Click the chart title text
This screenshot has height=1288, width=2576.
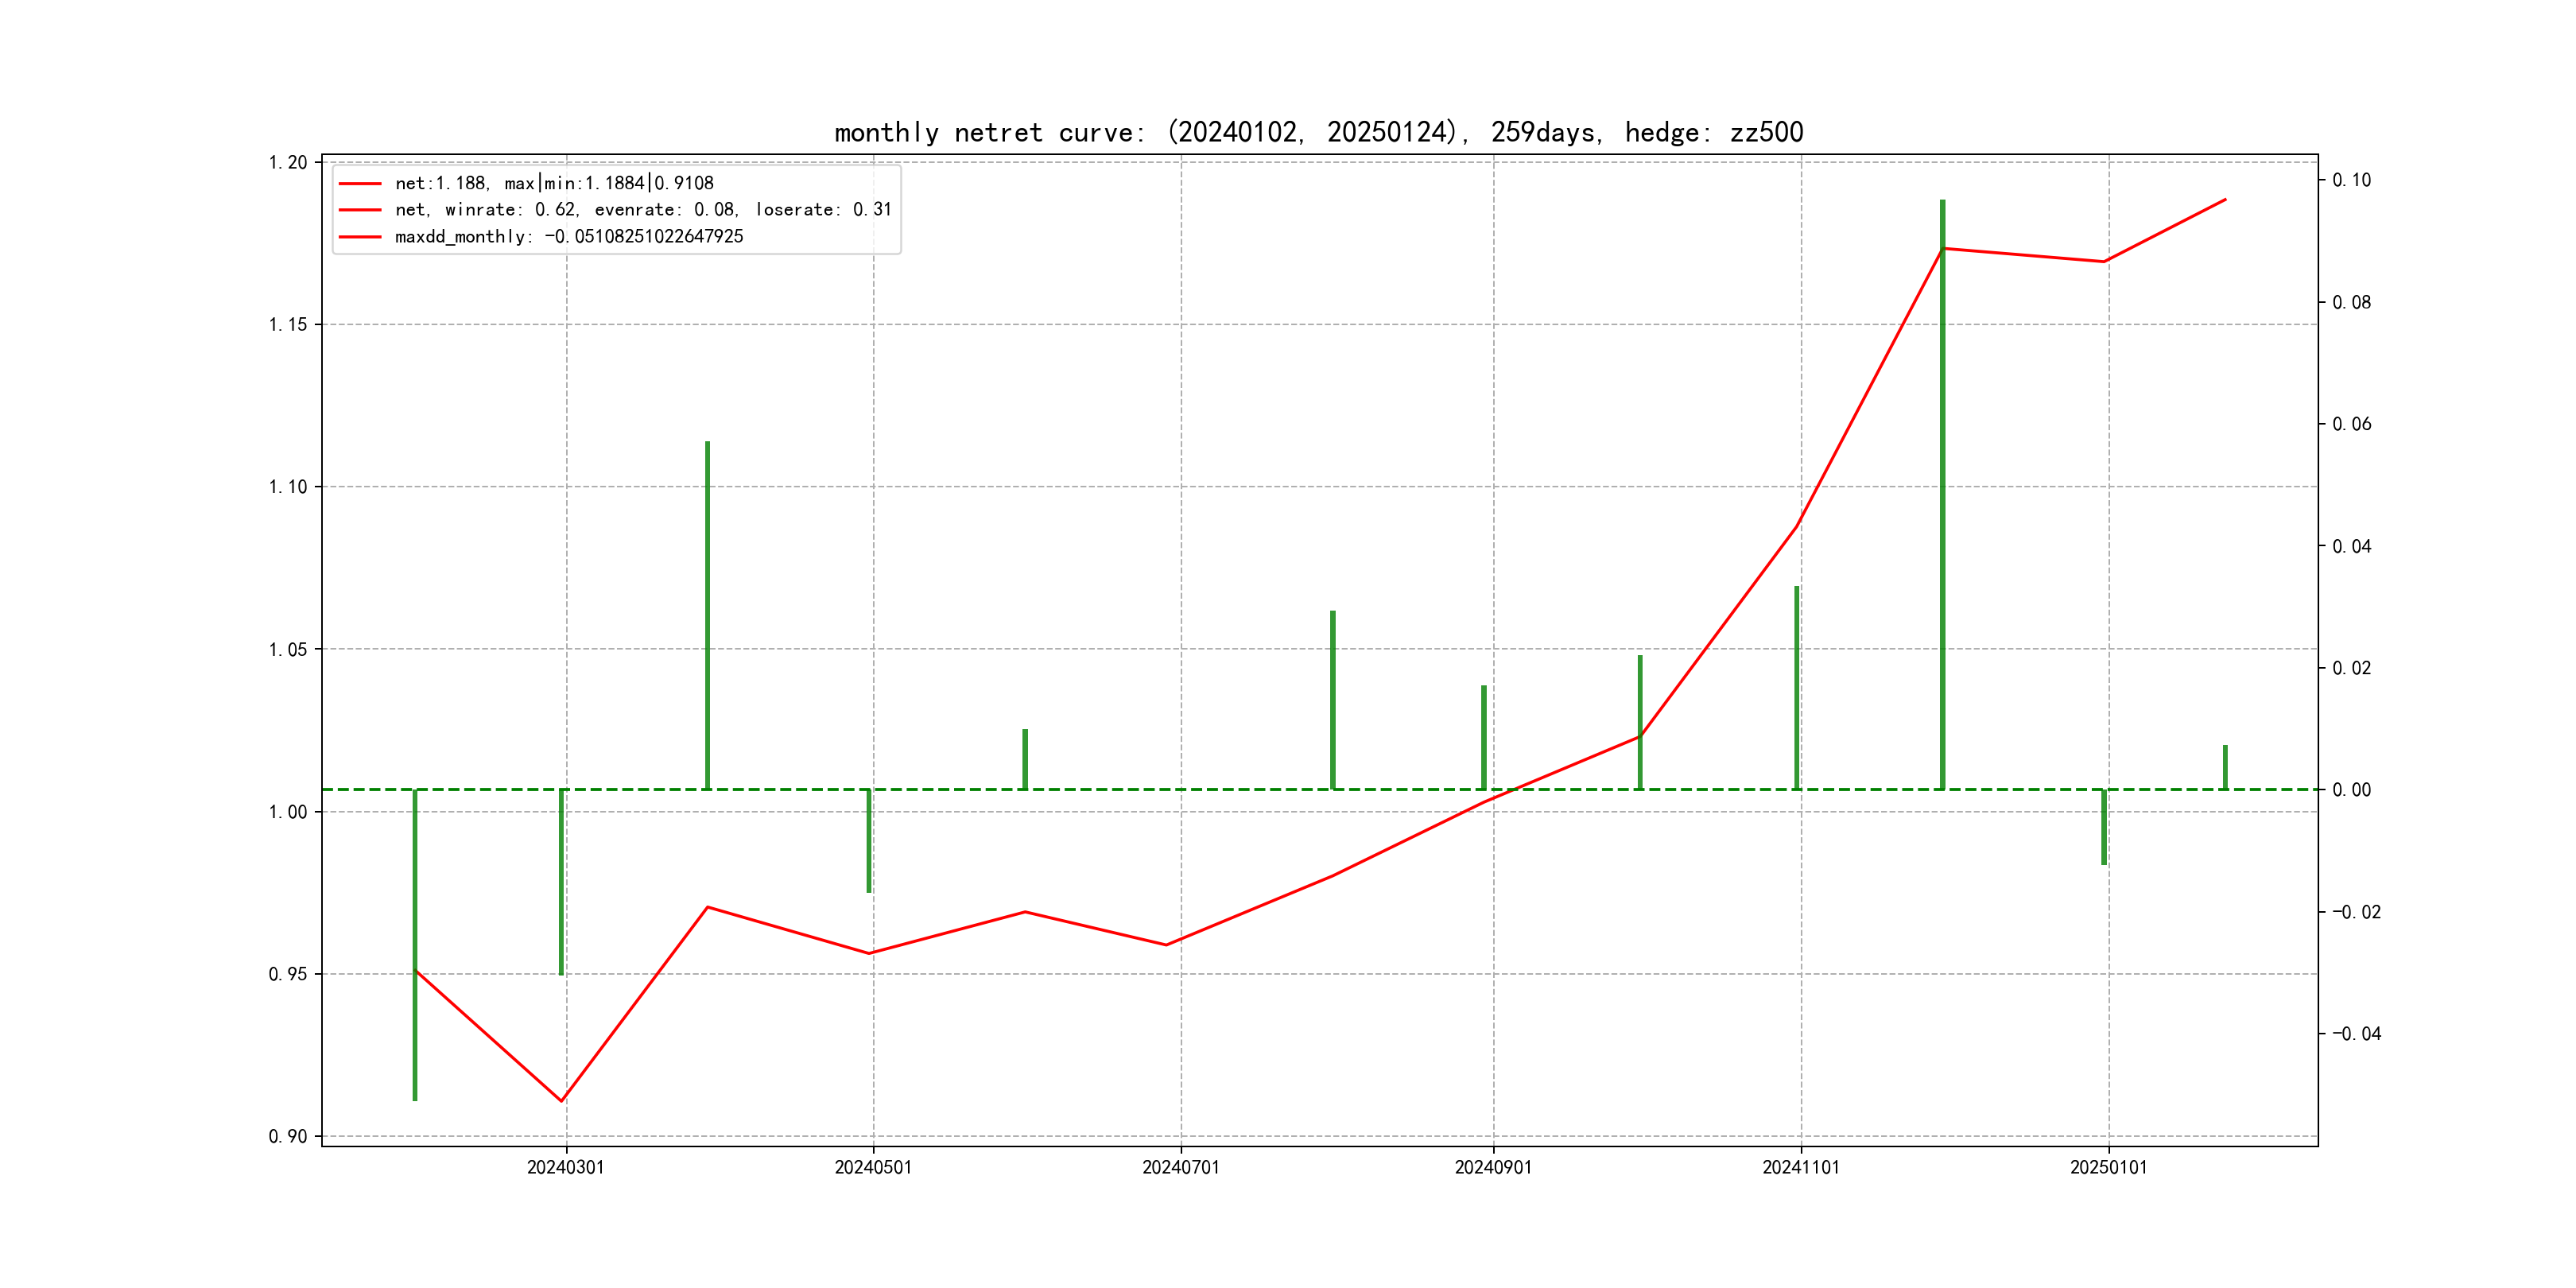click(x=1318, y=133)
